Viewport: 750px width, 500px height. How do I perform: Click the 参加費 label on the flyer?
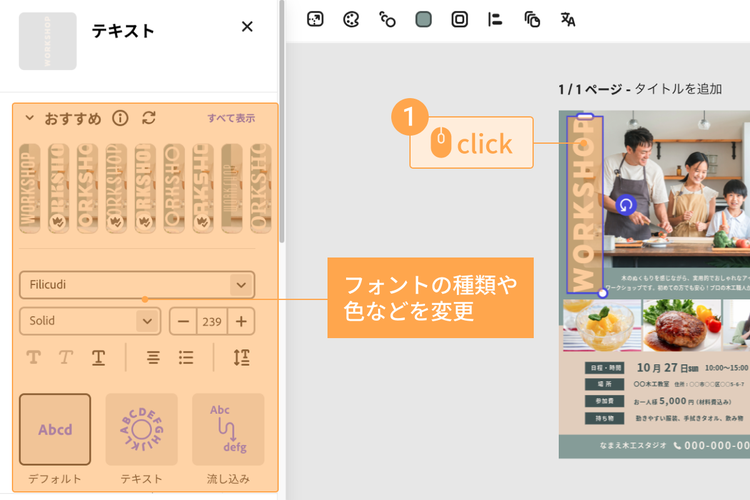[605, 401]
